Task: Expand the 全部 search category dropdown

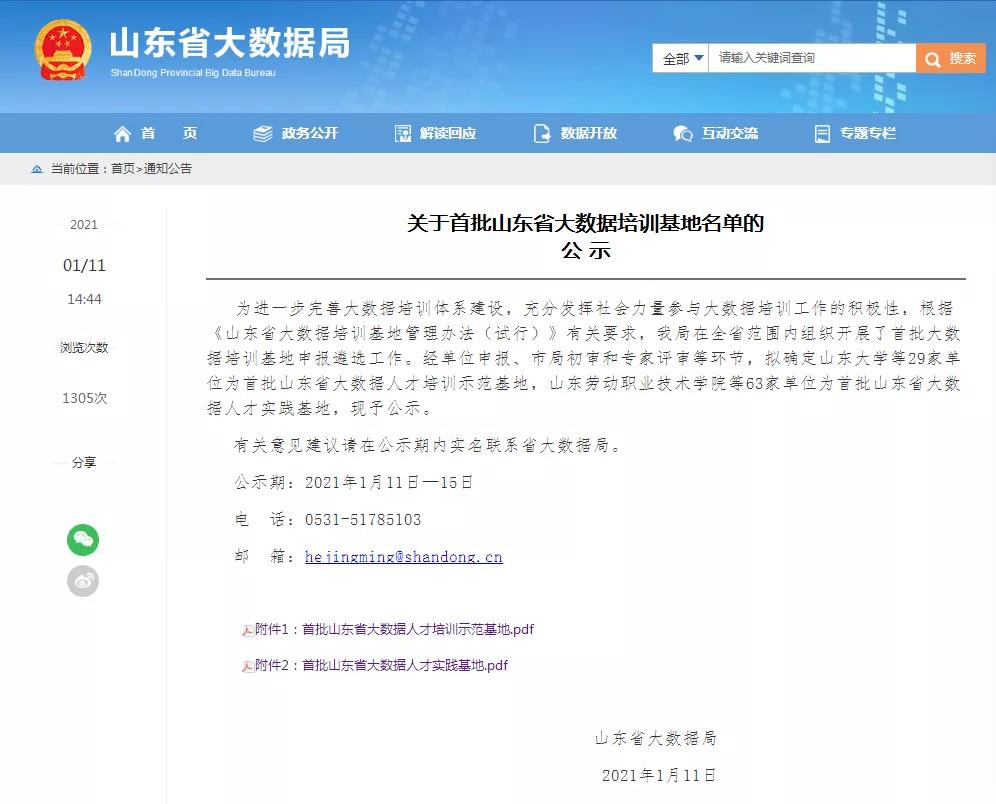Action: point(680,58)
